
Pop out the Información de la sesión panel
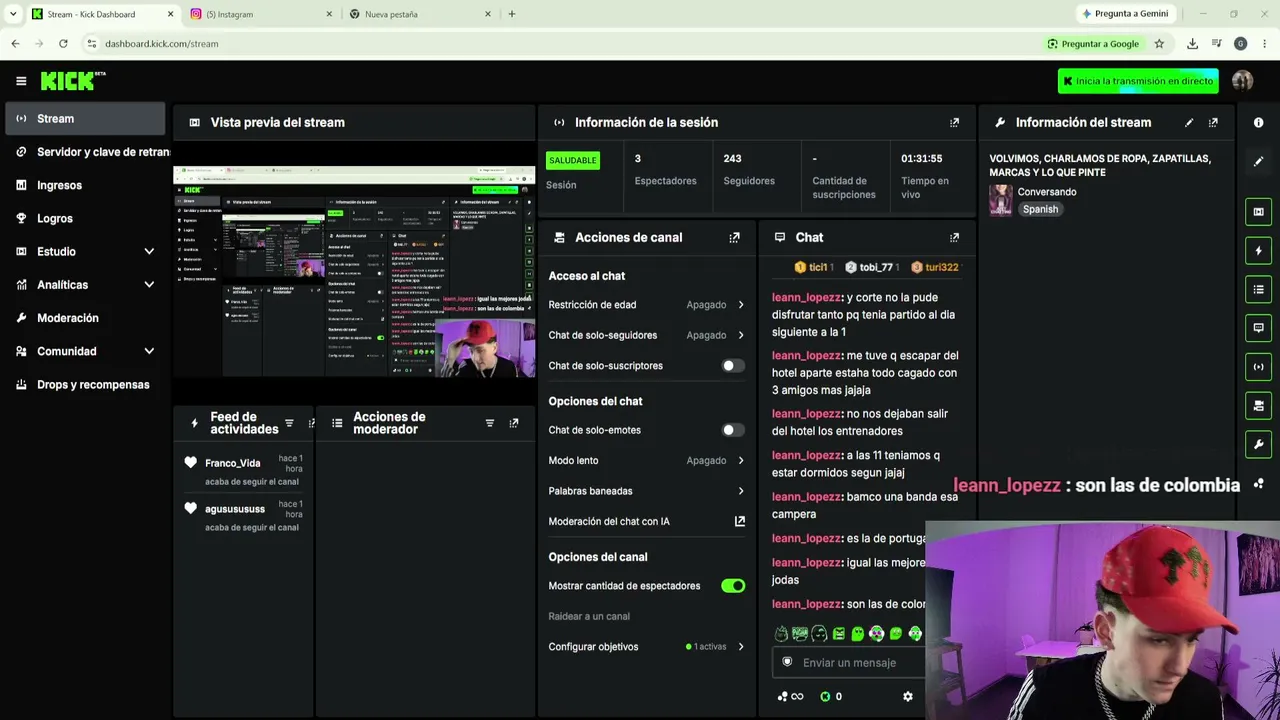954,122
